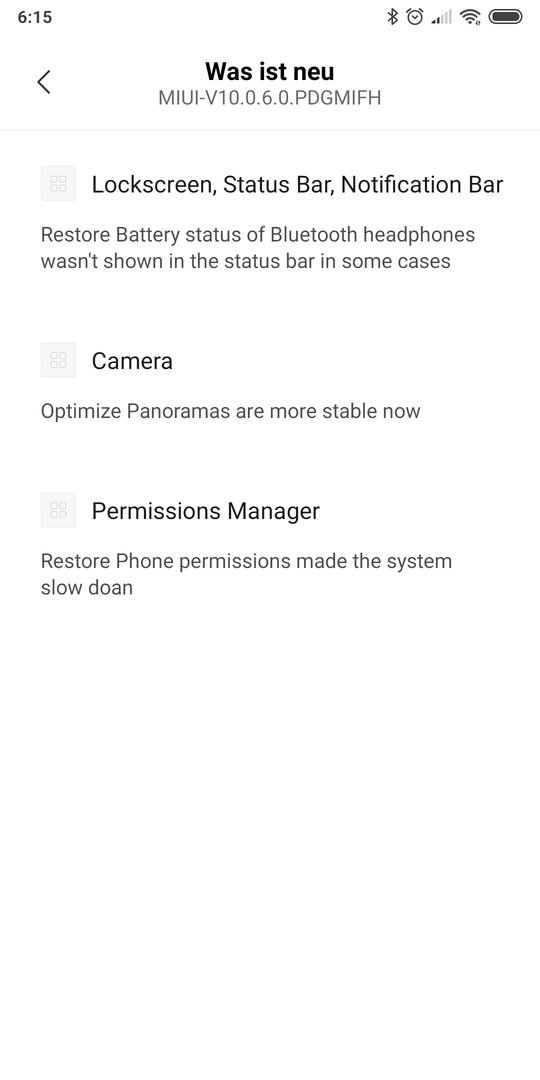Tap the Camera section grid icon
Viewport: 540px width, 1080px height.
click(59, 360)
